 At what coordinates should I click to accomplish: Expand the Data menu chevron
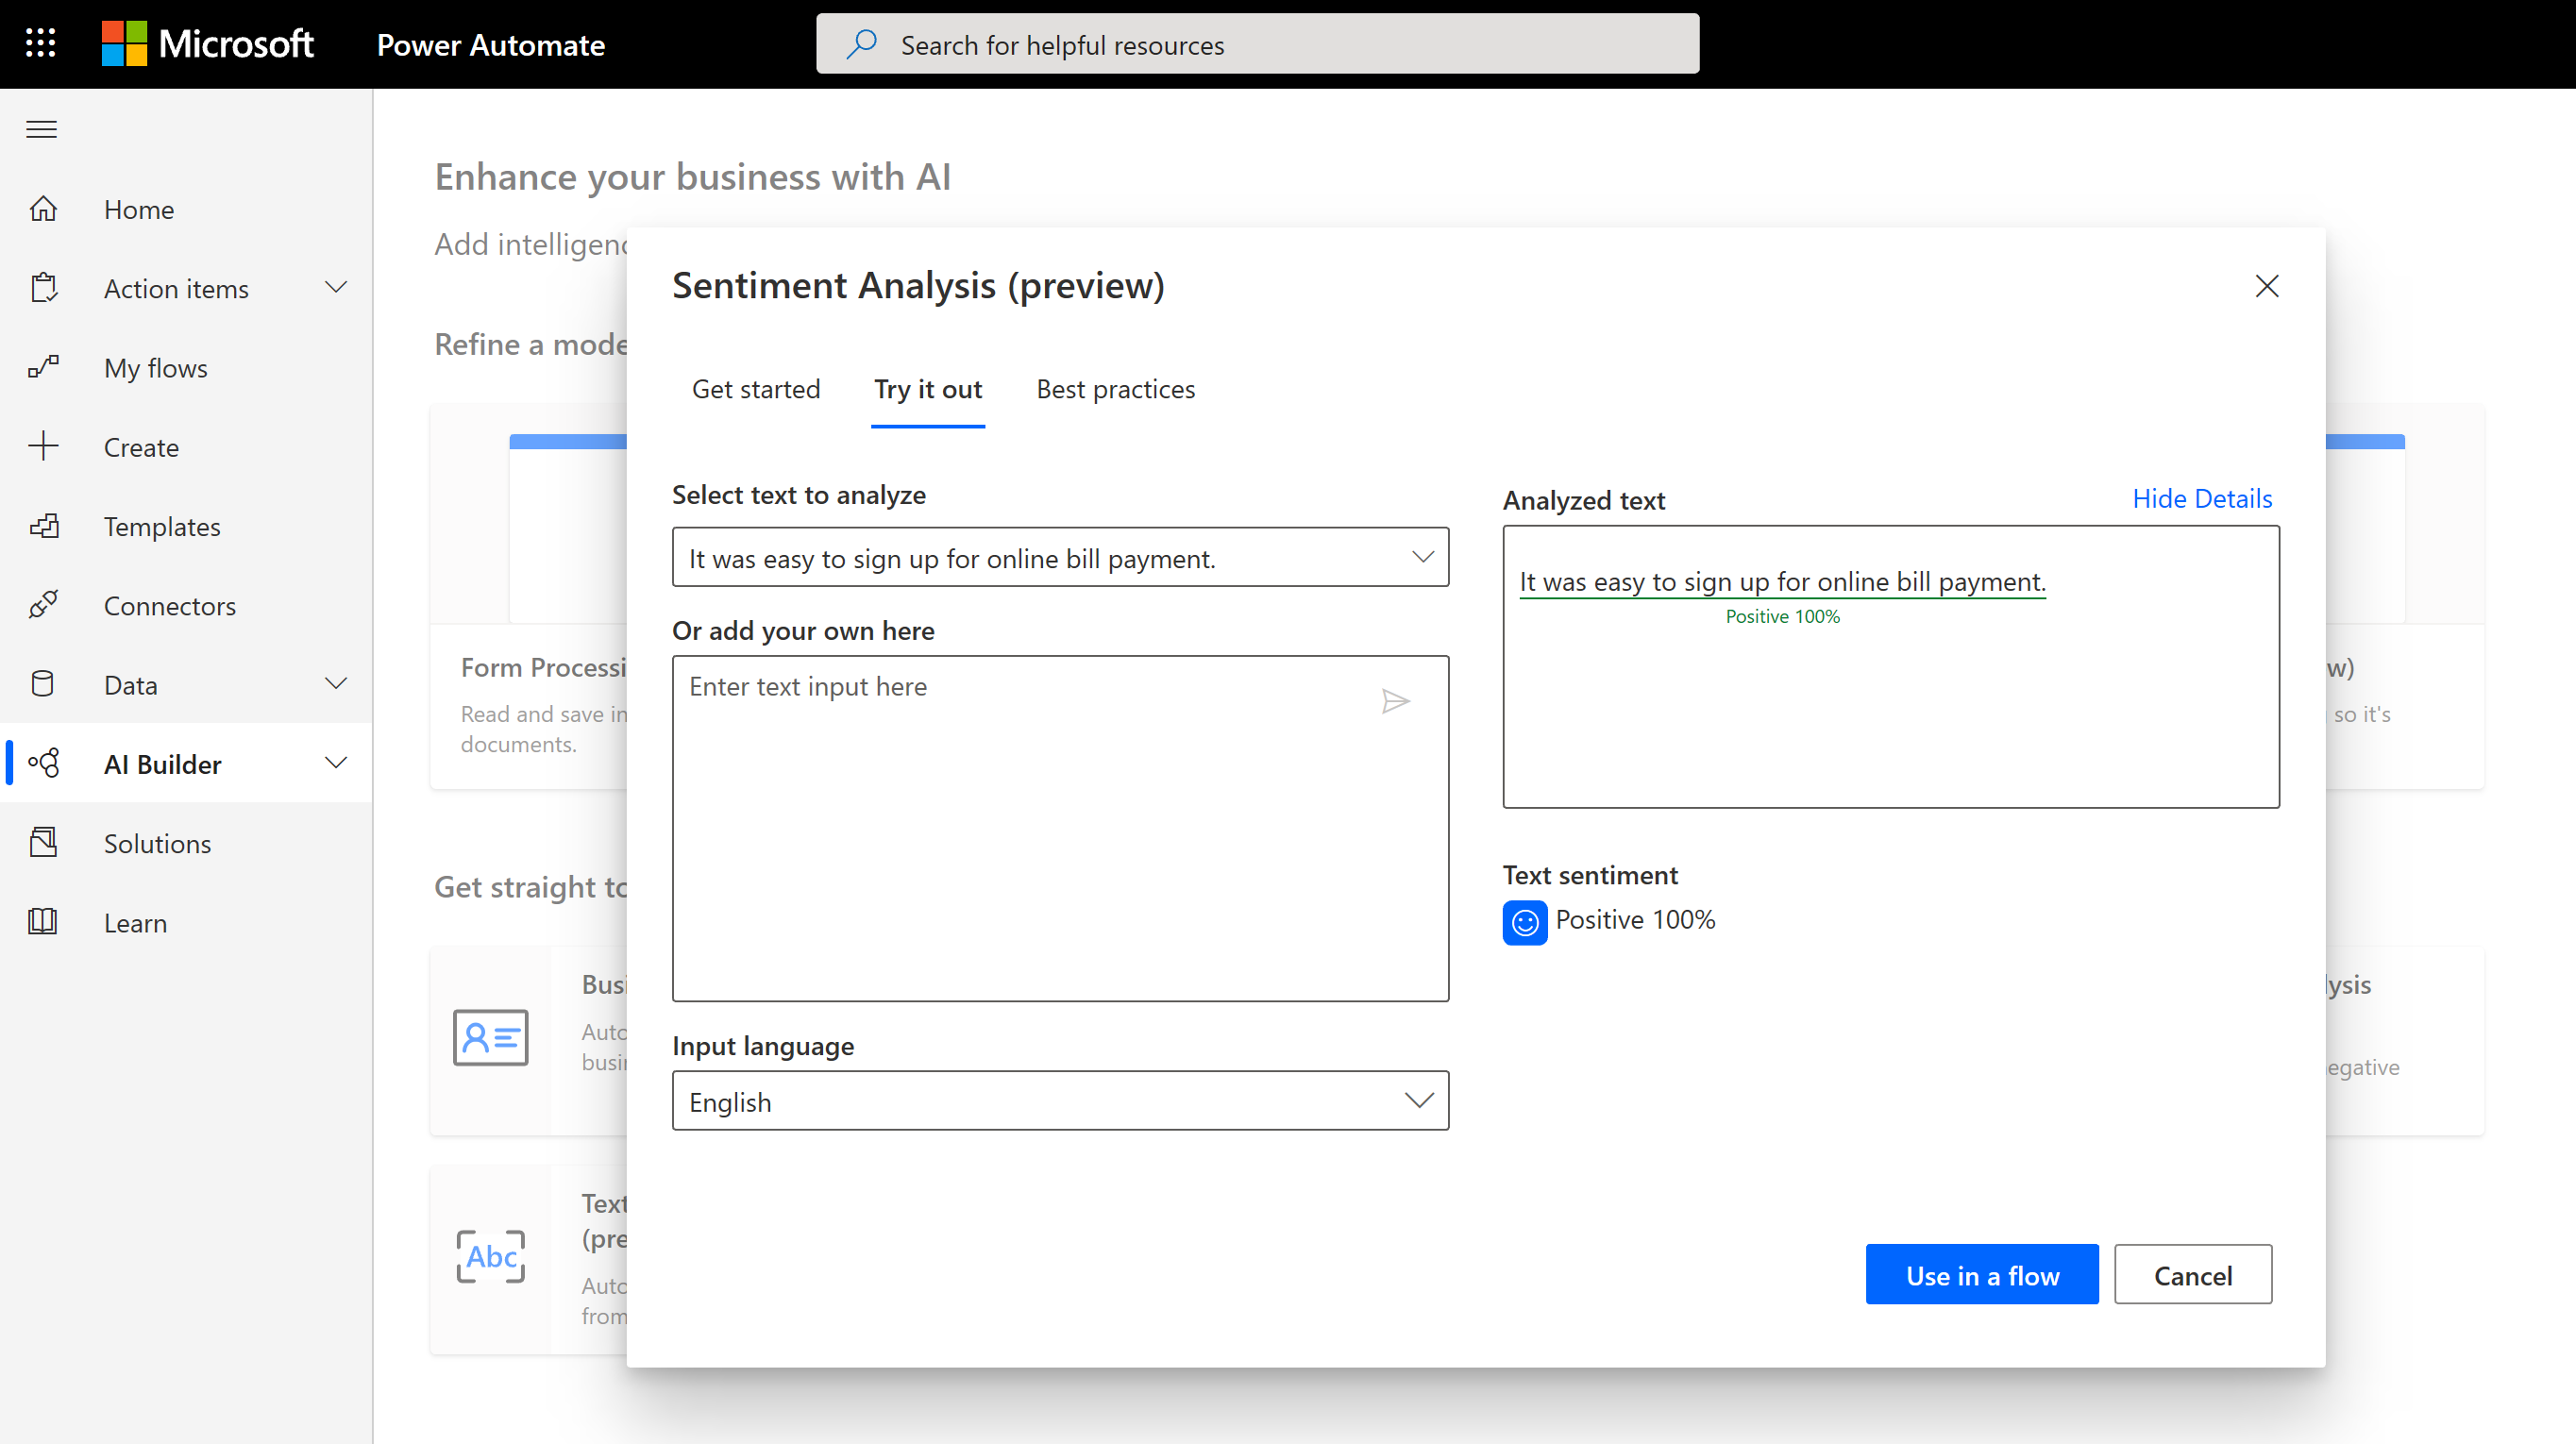[336, 684]
